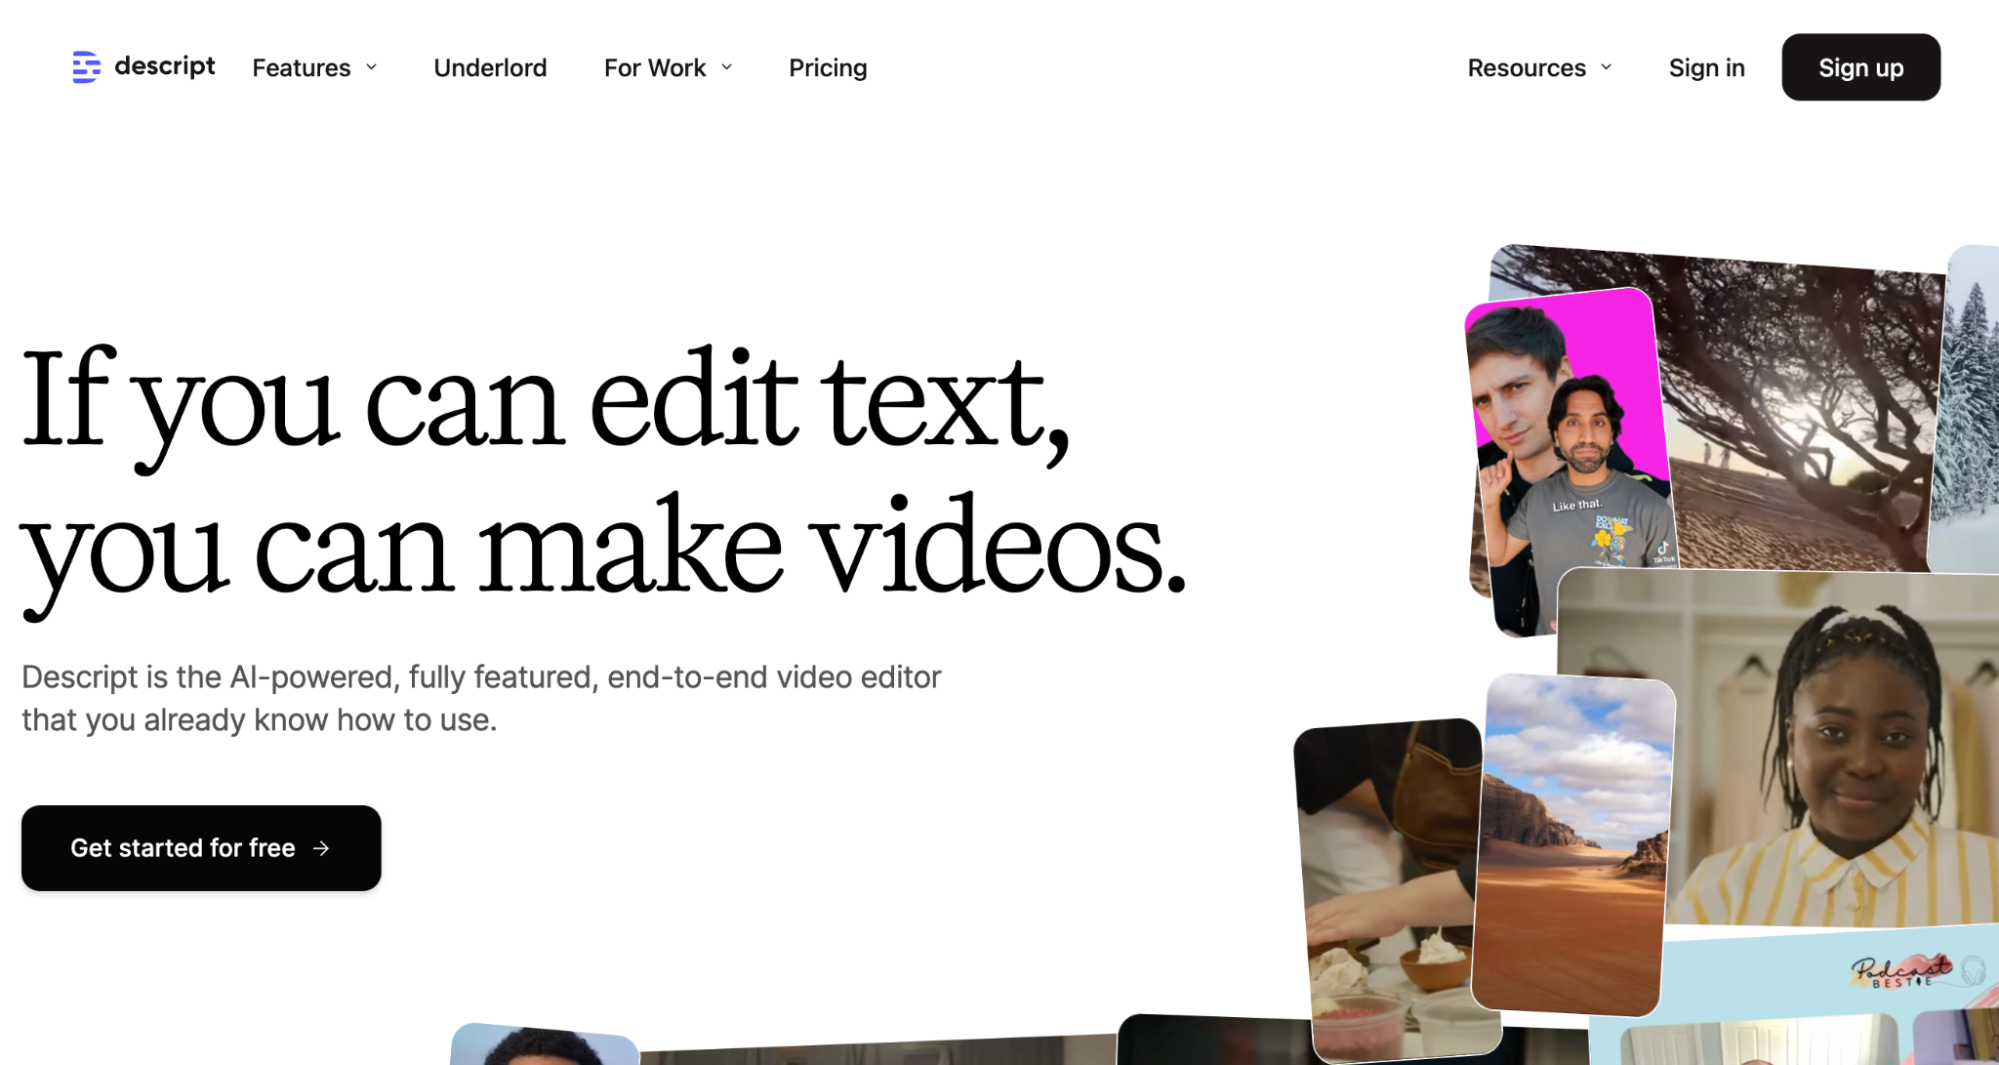Open the Resources menu
The image size is (1999, 1065).
click(x=1539, y=67)
